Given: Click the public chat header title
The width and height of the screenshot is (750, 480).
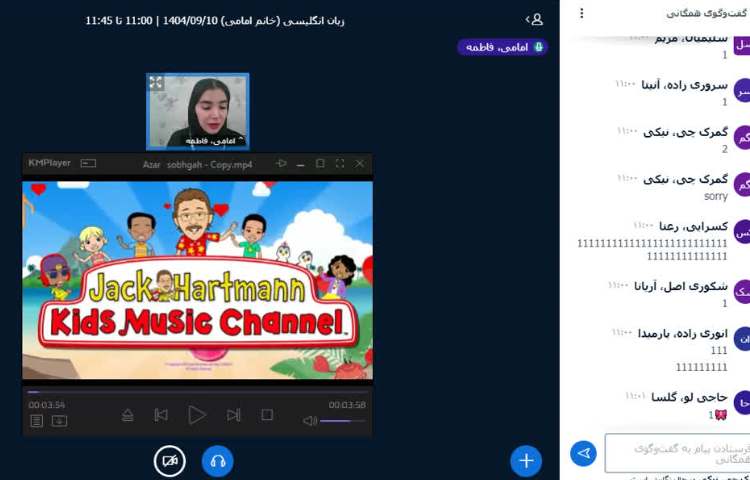Looking at the screenshot, I should [x=707, y=13].
